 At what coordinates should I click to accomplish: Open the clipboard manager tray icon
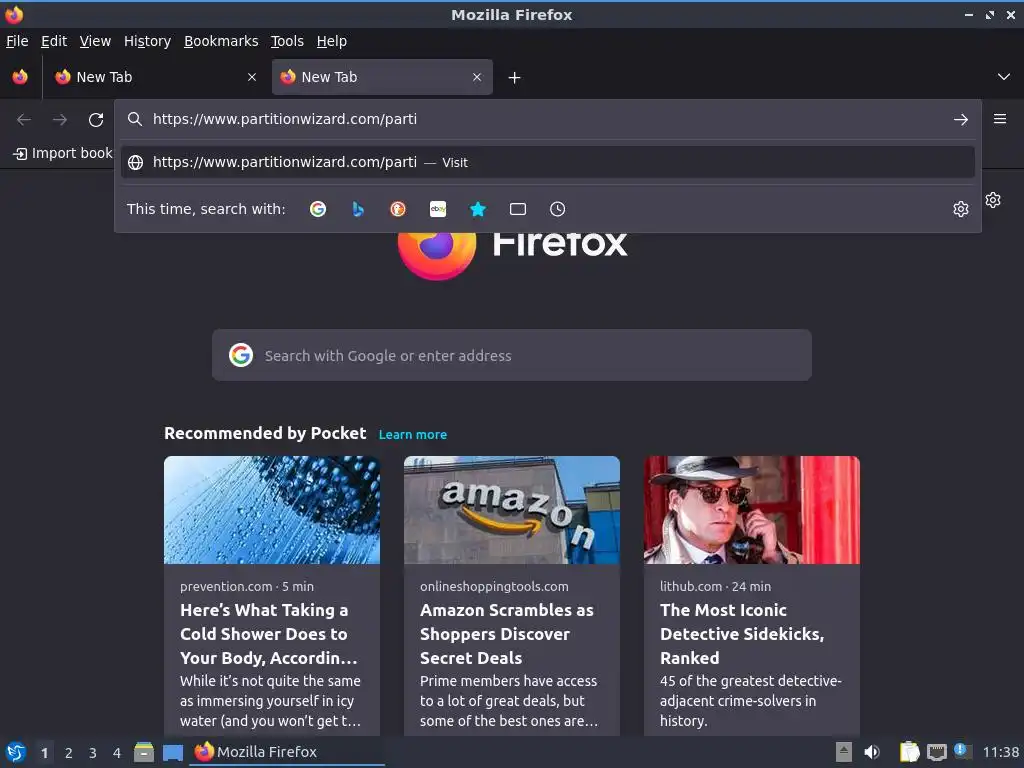[x=909, y=752]
